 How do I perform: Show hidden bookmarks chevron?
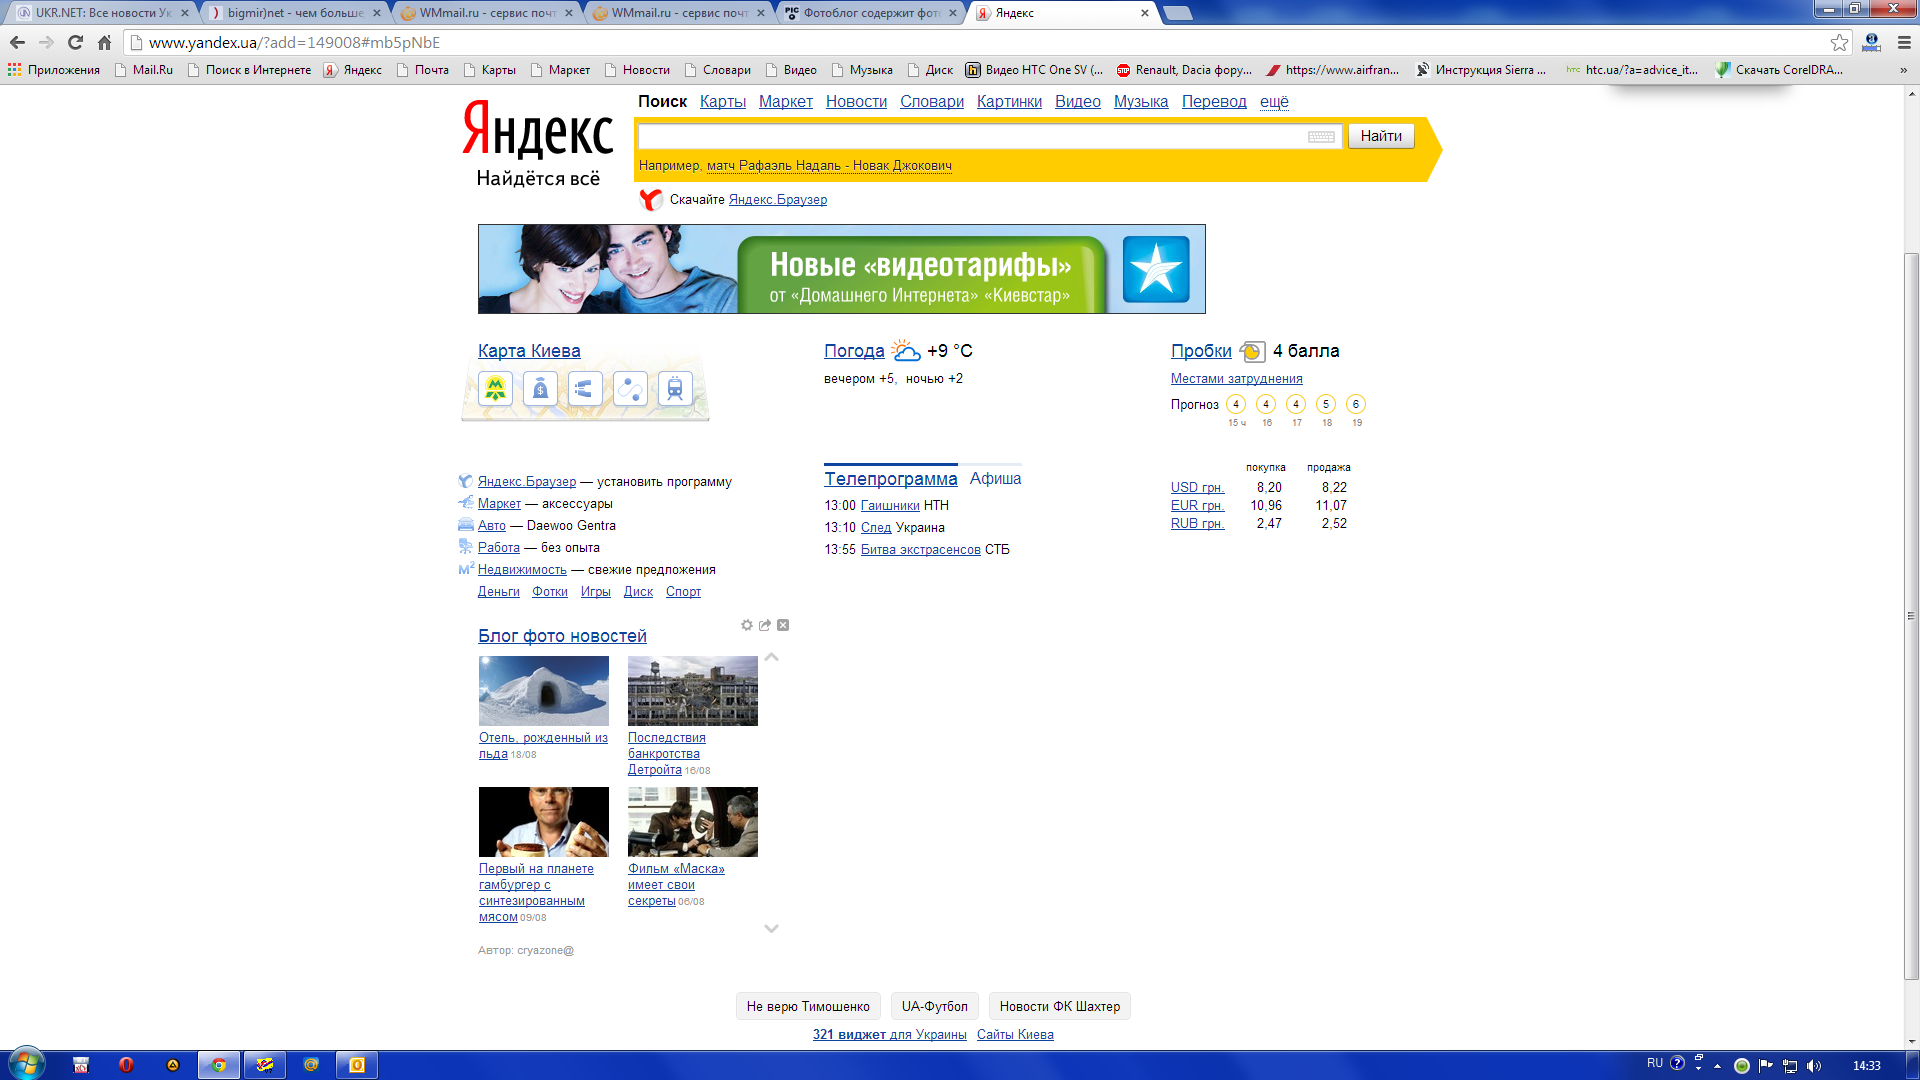(x=1903, y=70)
